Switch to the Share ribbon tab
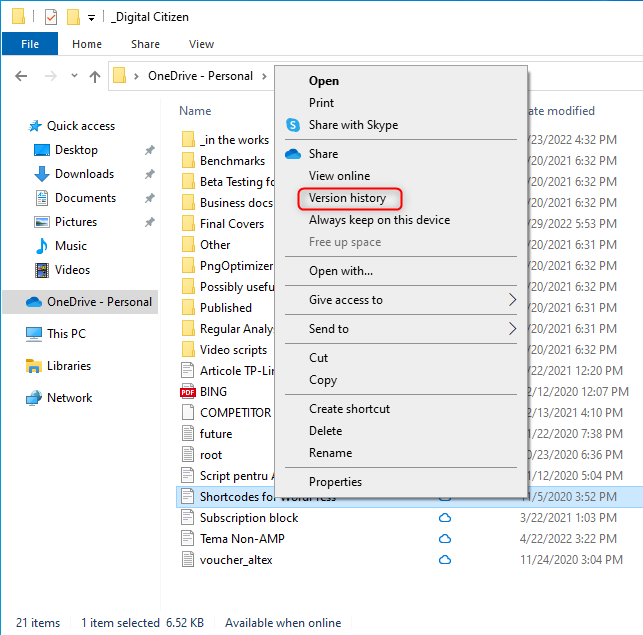The height and width of the screenshot is (635, 643). tap(145, 44)
